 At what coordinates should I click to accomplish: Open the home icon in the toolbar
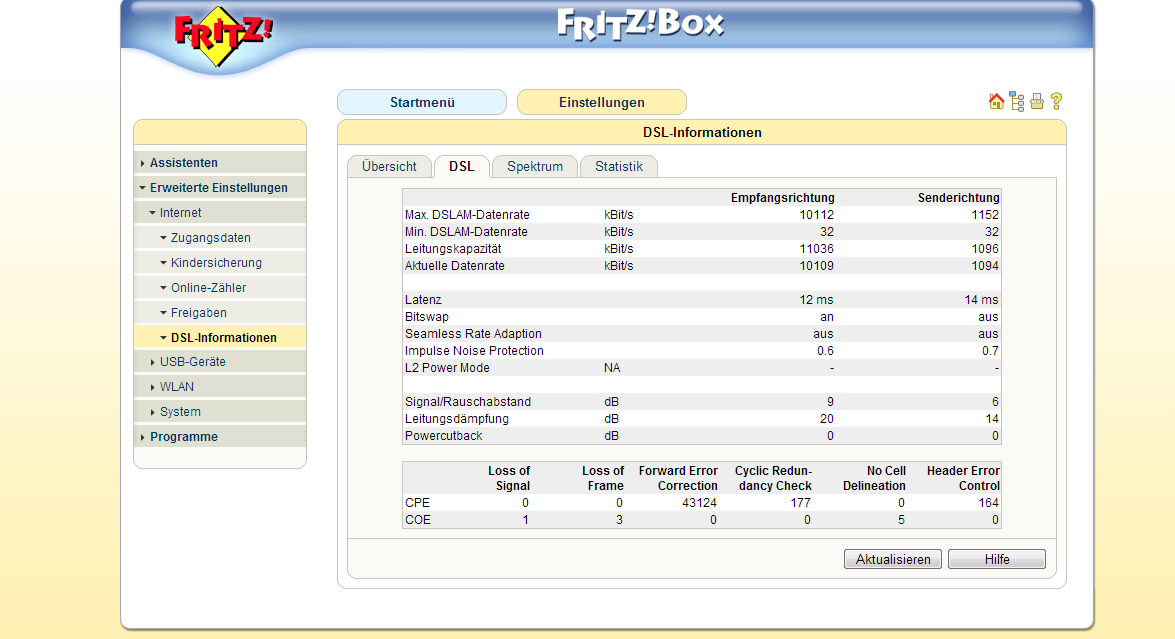(996, 101)
